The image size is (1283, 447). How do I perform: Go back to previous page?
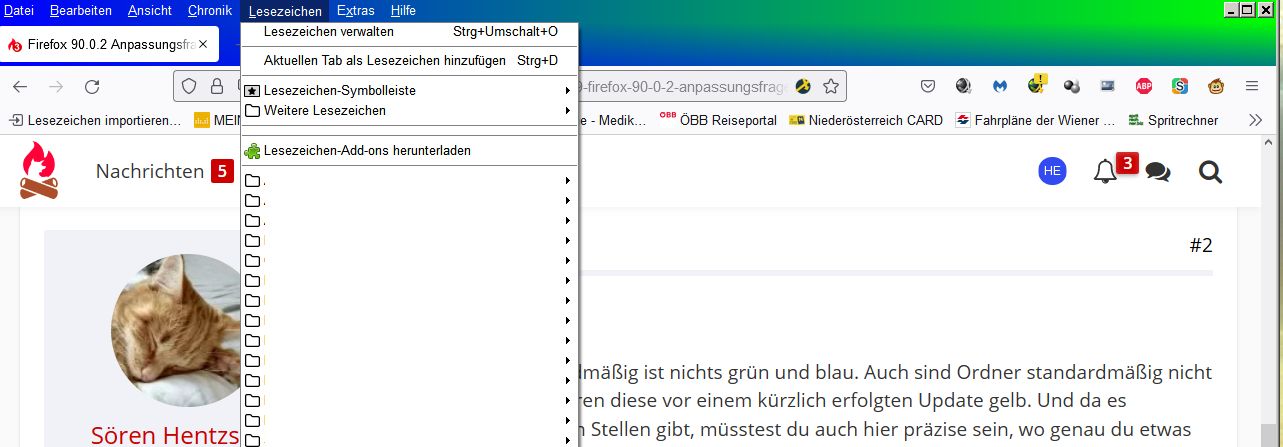(x=20, y=86)
